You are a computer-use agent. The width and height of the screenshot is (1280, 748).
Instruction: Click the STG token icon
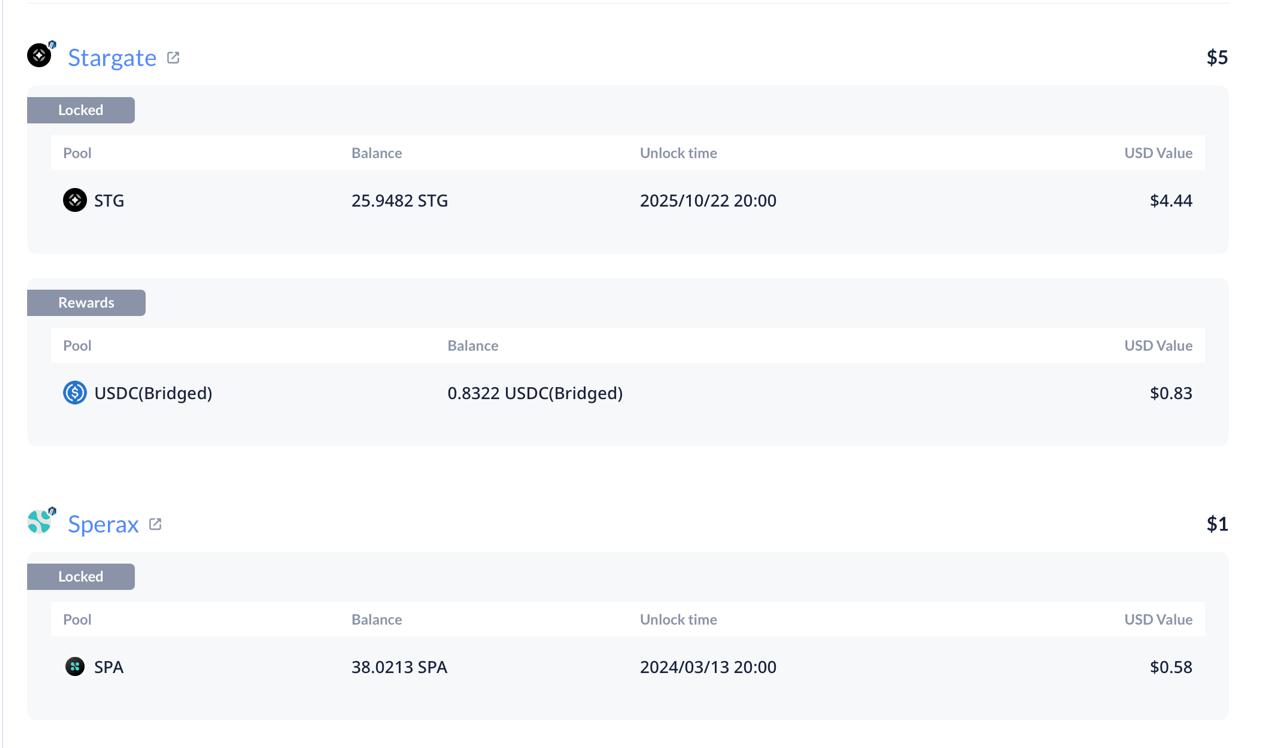click(75, 200)
